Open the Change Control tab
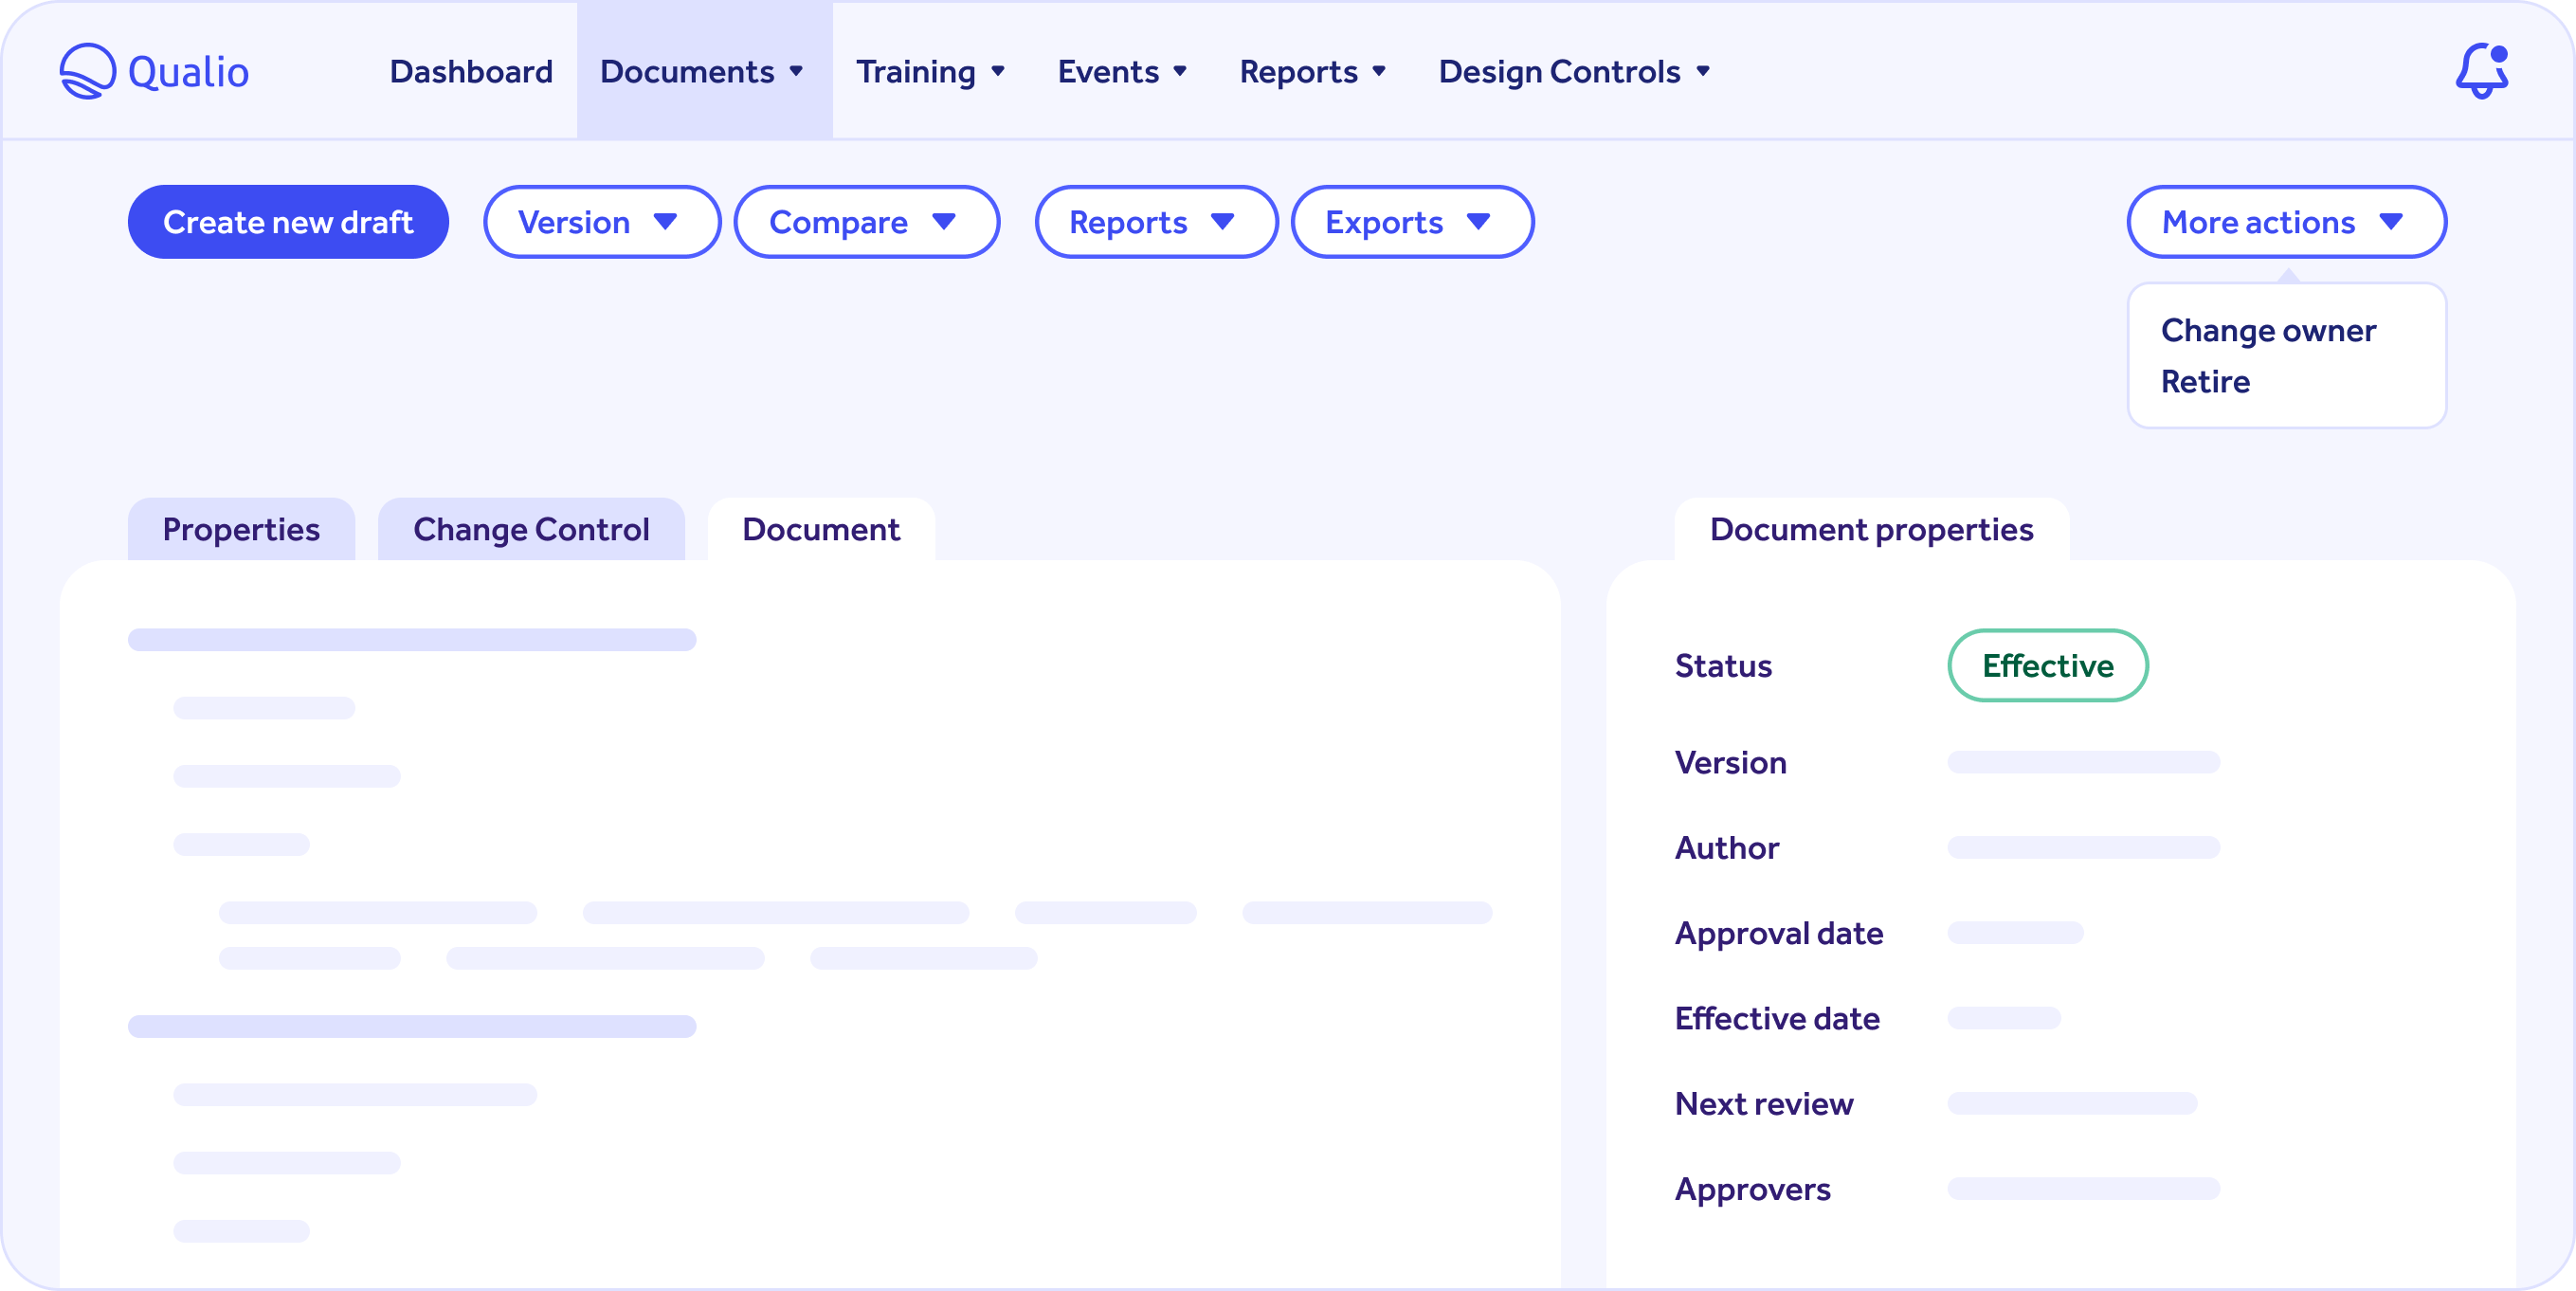The height and width of the screenshot is (1291, 2576). coord(531,529)
